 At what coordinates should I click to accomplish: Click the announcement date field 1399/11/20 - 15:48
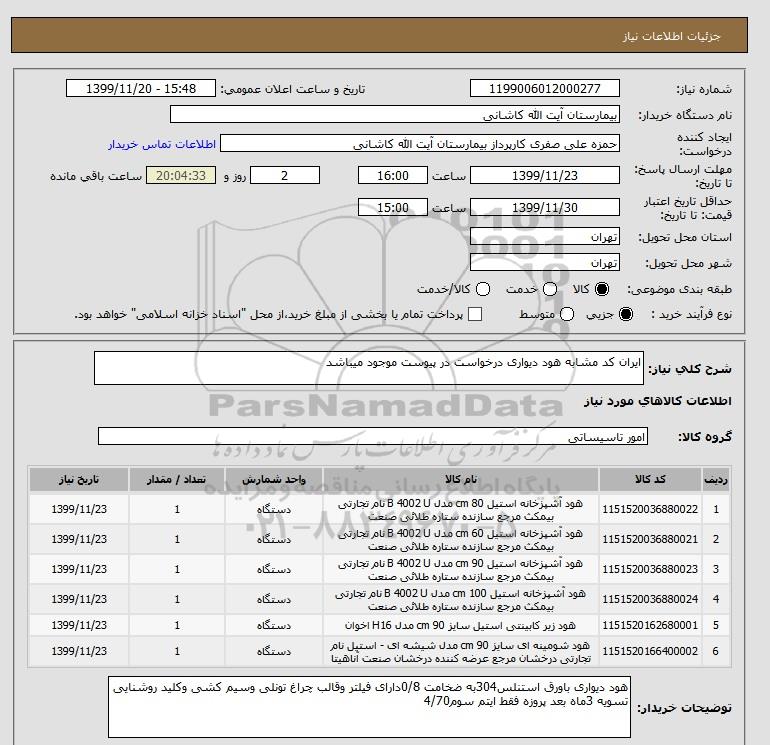(x=140, y=88)
